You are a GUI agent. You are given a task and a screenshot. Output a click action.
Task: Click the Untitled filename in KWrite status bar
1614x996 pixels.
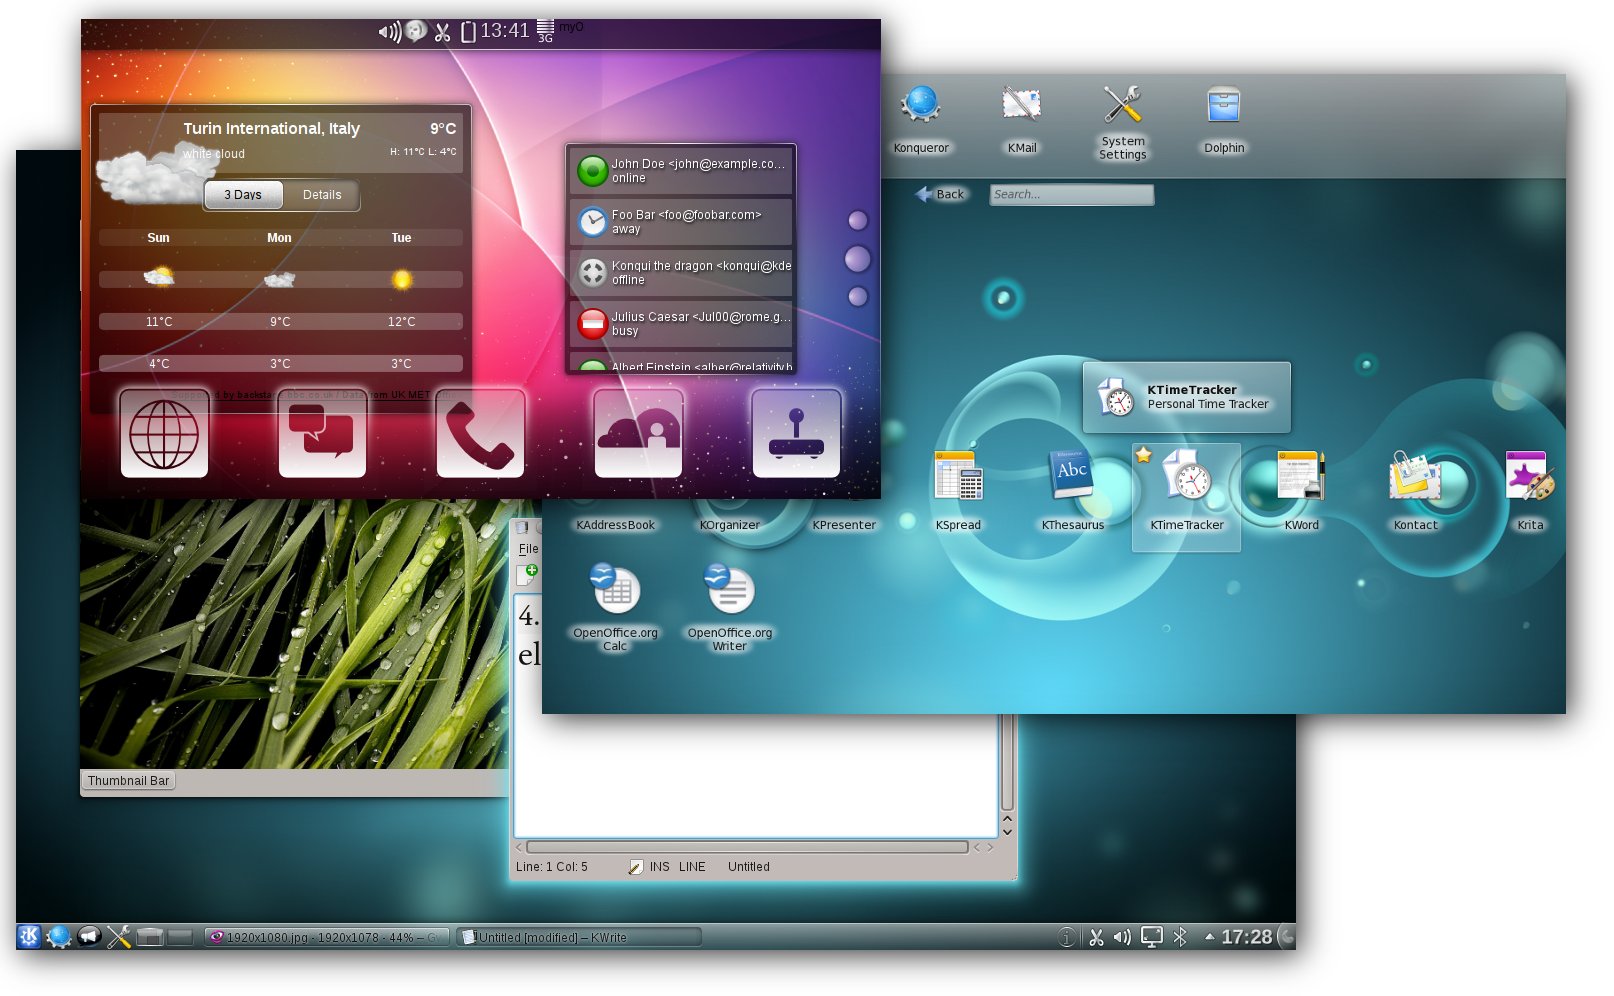749,867
